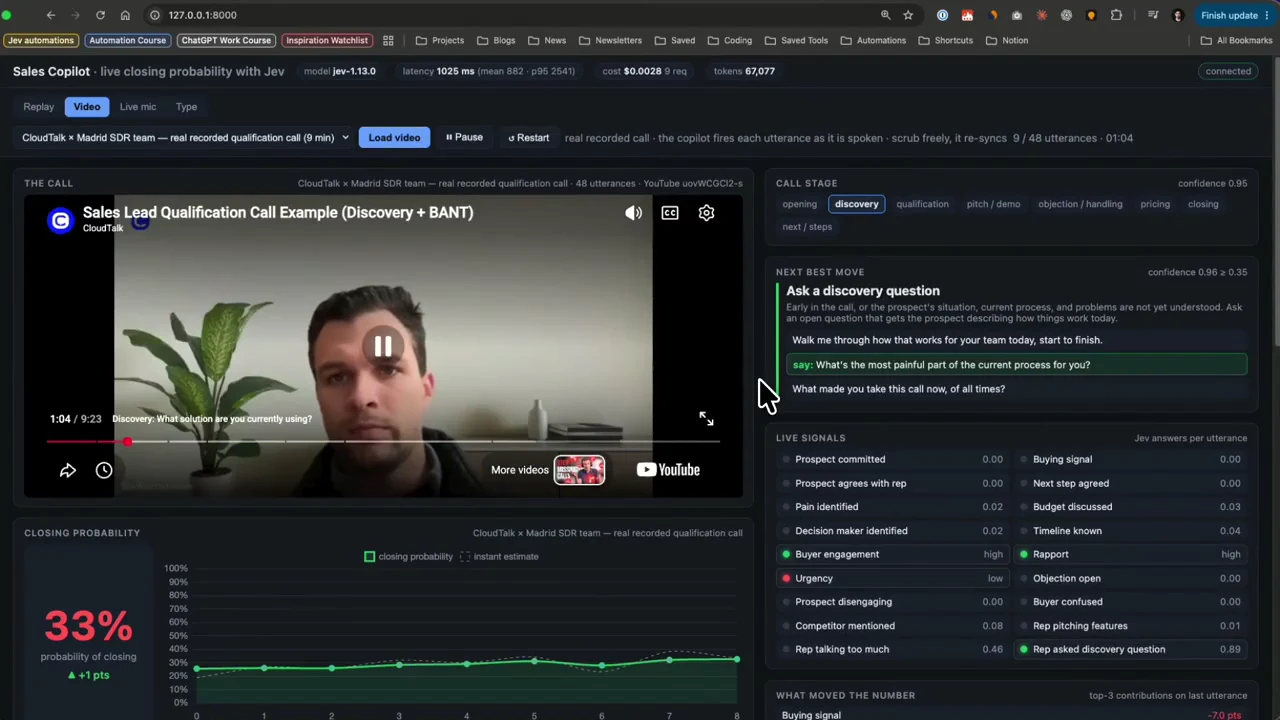Select the qualification call stage
Image resolution: width=1280 pixels, height=720 pixels.
pyautogui.click(x=922, y=204)
